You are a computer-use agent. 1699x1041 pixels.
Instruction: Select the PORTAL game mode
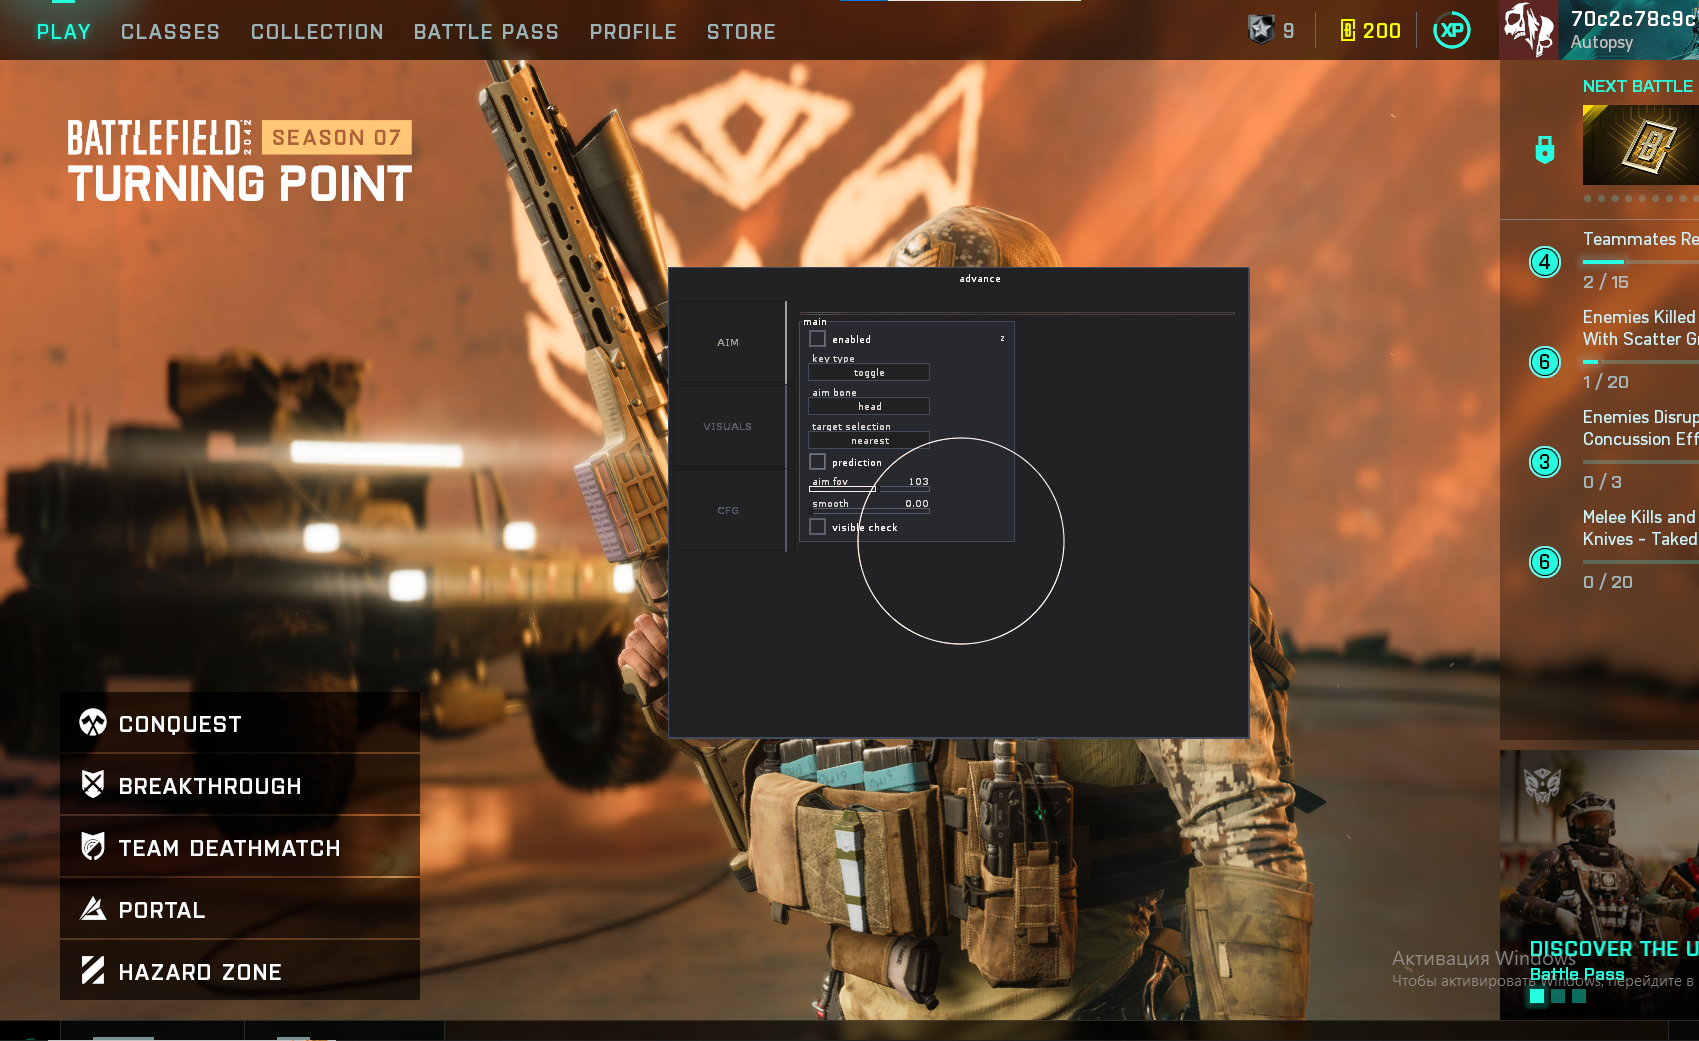[x=240, y=909]
